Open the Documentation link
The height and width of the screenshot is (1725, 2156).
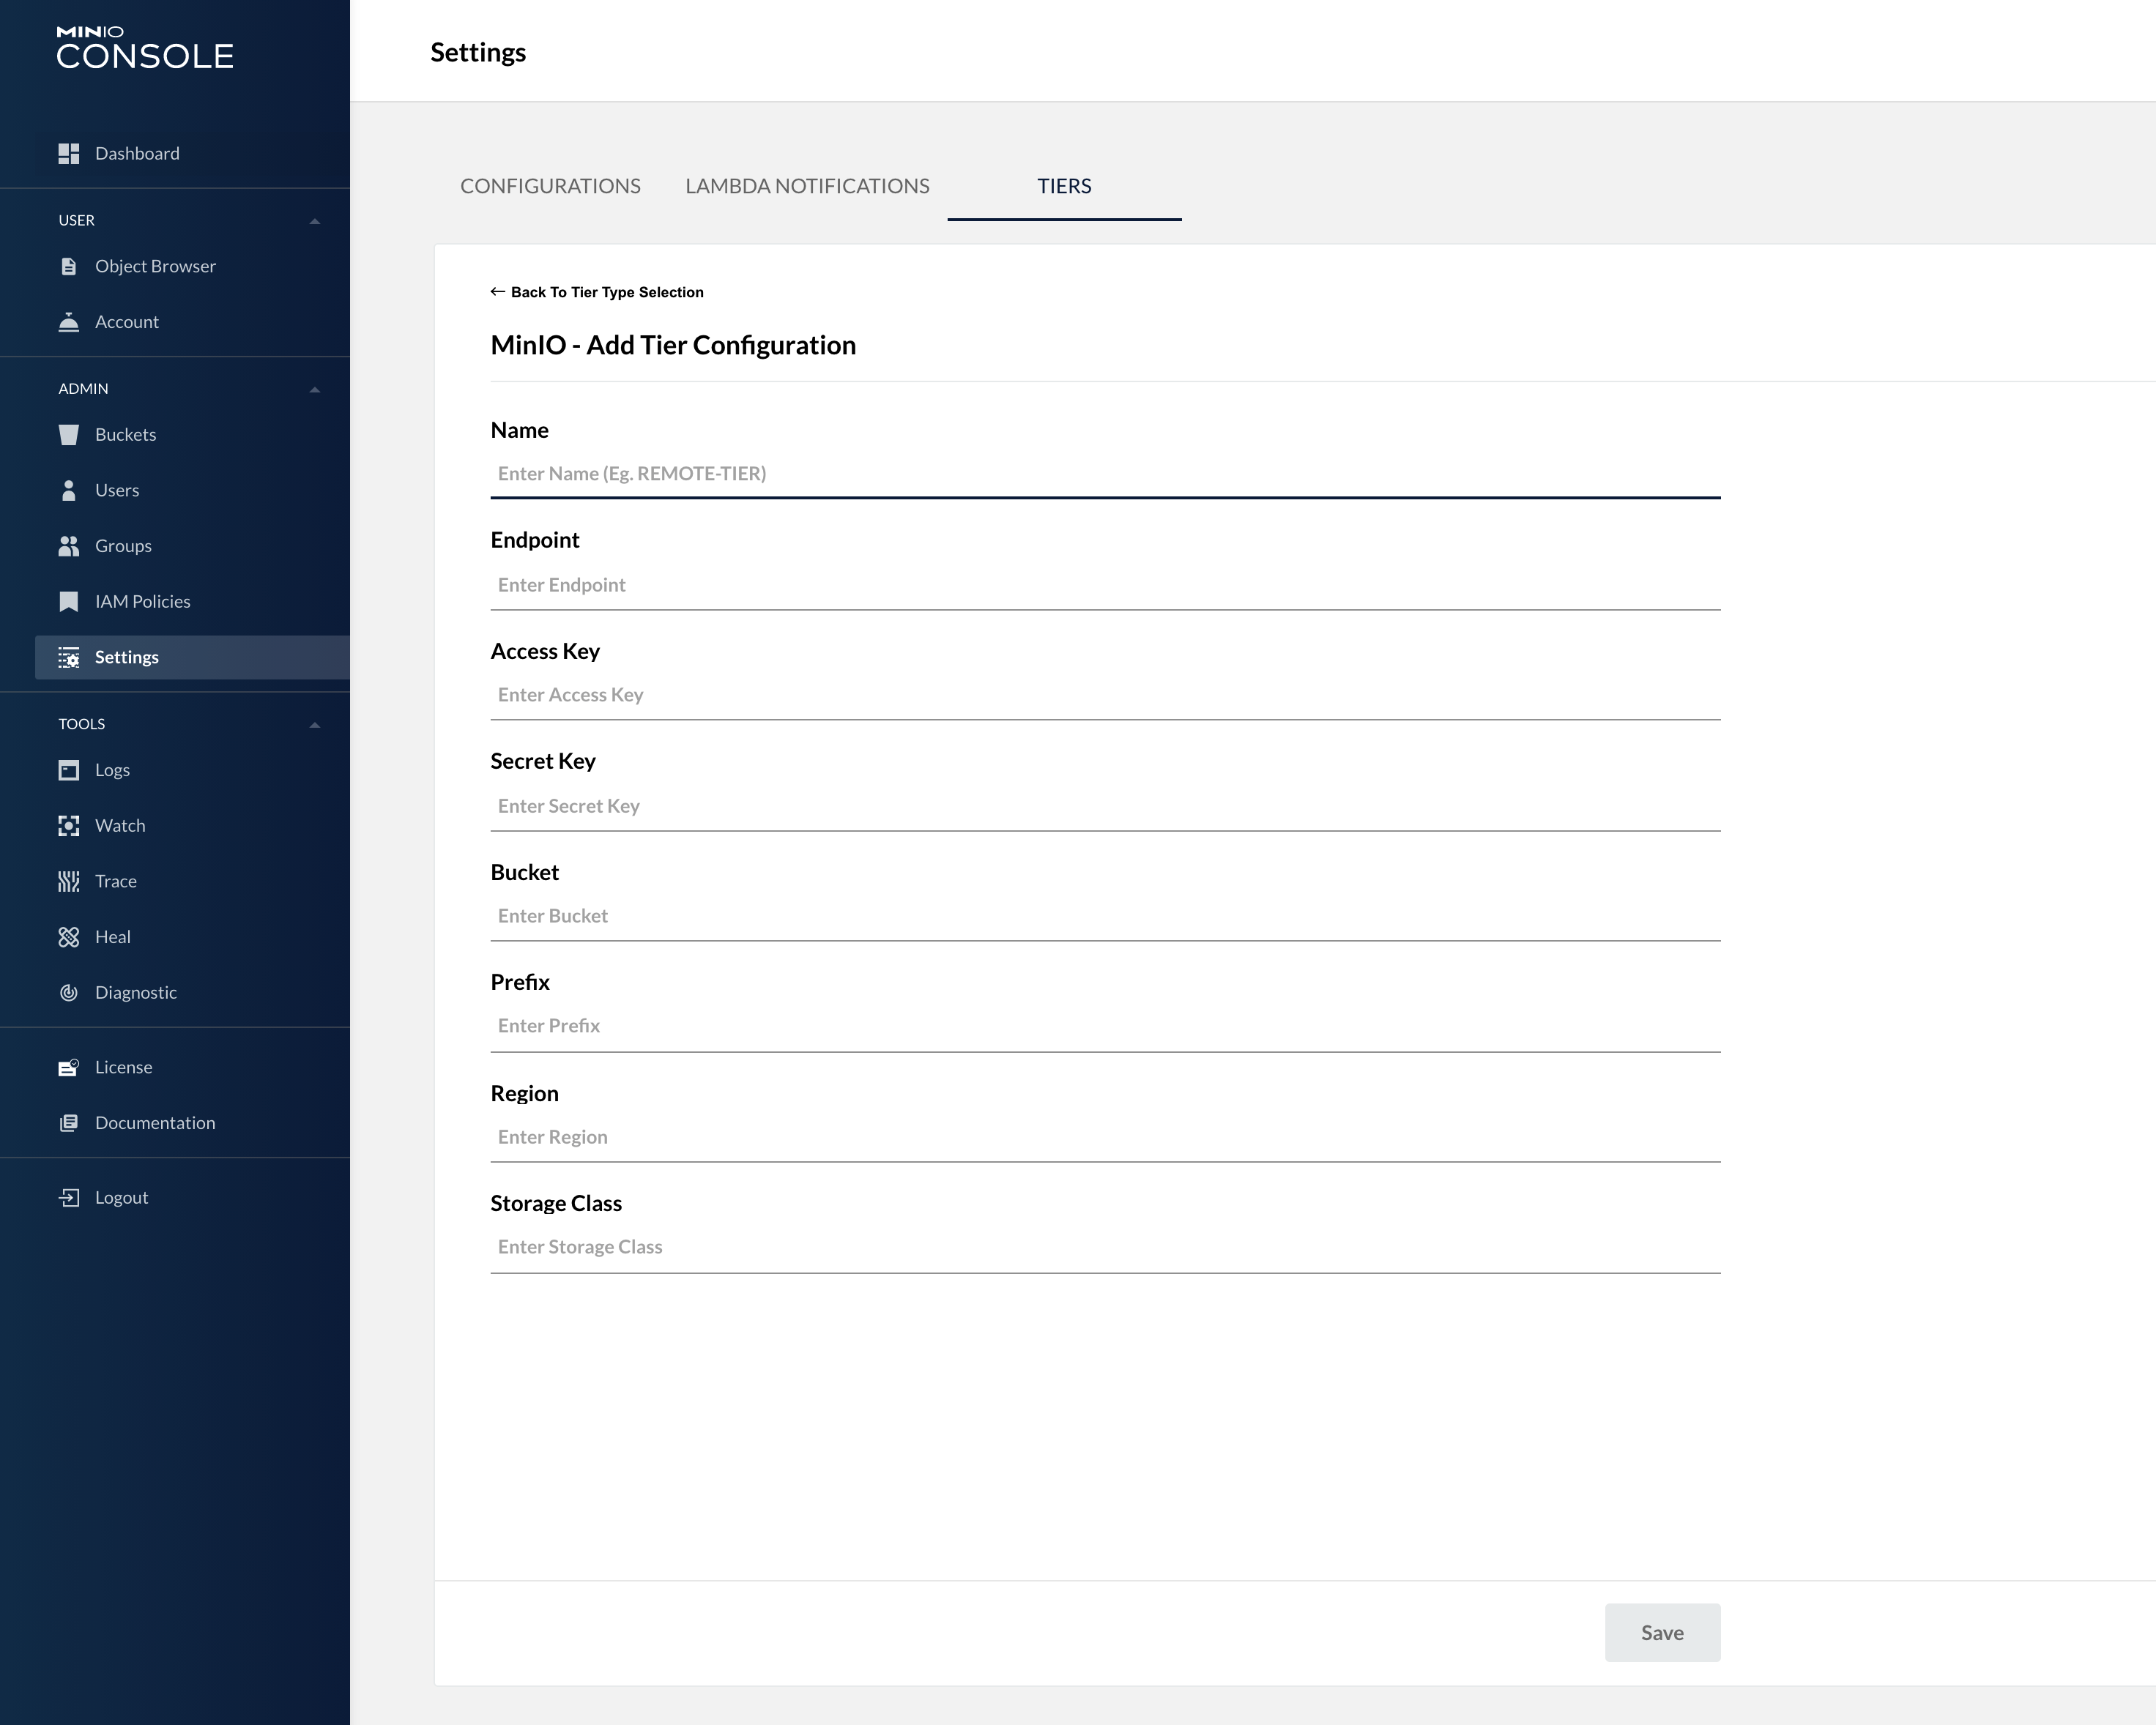click(x=192, y=1123)
